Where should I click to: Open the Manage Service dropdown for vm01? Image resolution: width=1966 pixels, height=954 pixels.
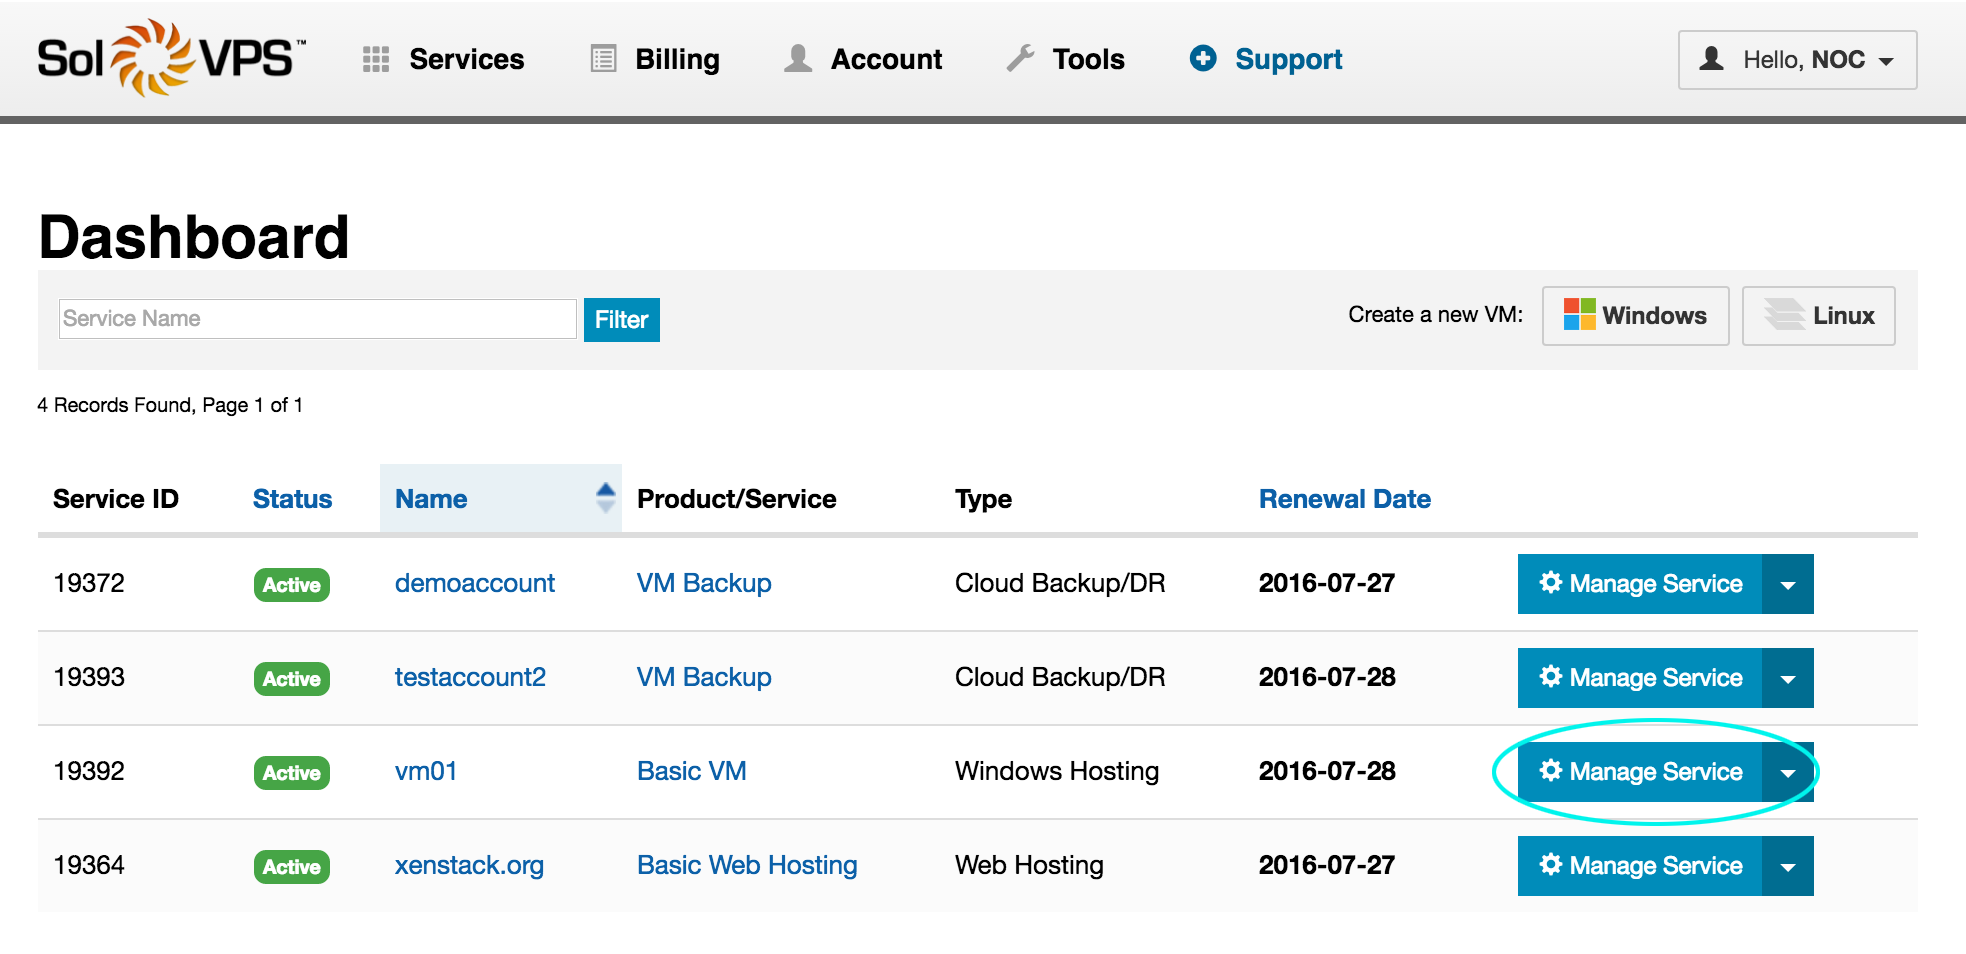[1787, 771]
